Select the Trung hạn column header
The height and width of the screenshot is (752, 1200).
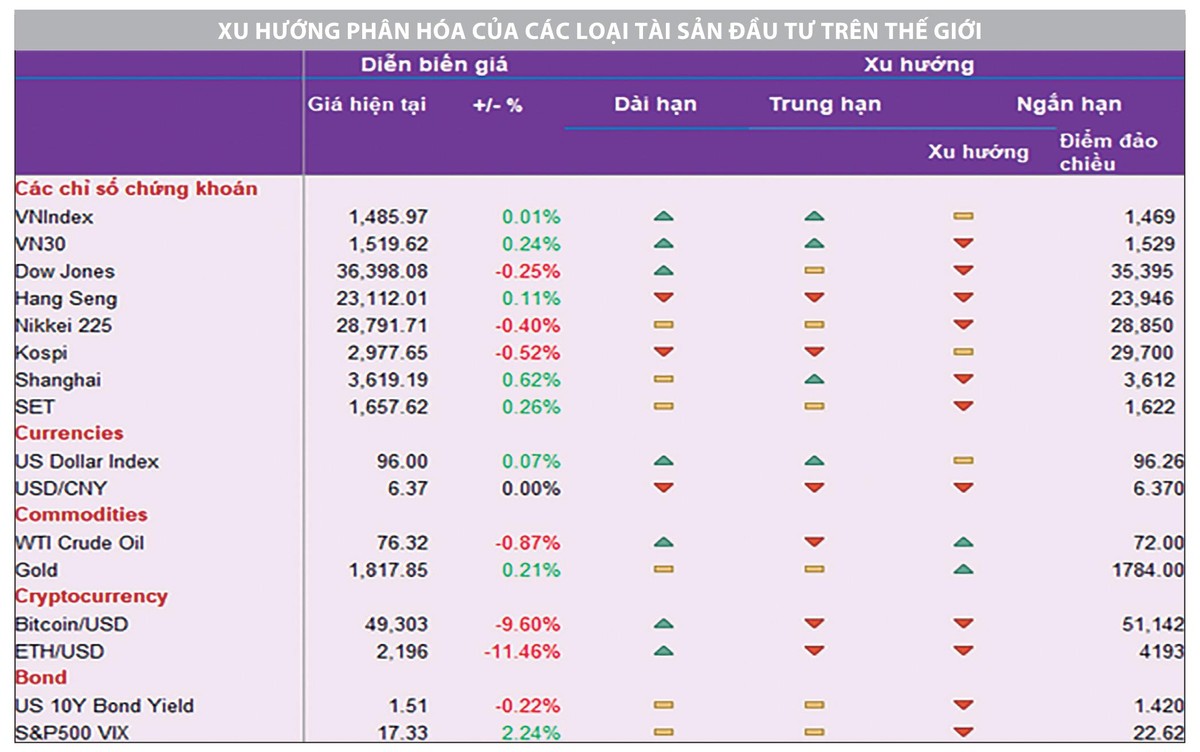pyautogui.click(x=825, y=104)
